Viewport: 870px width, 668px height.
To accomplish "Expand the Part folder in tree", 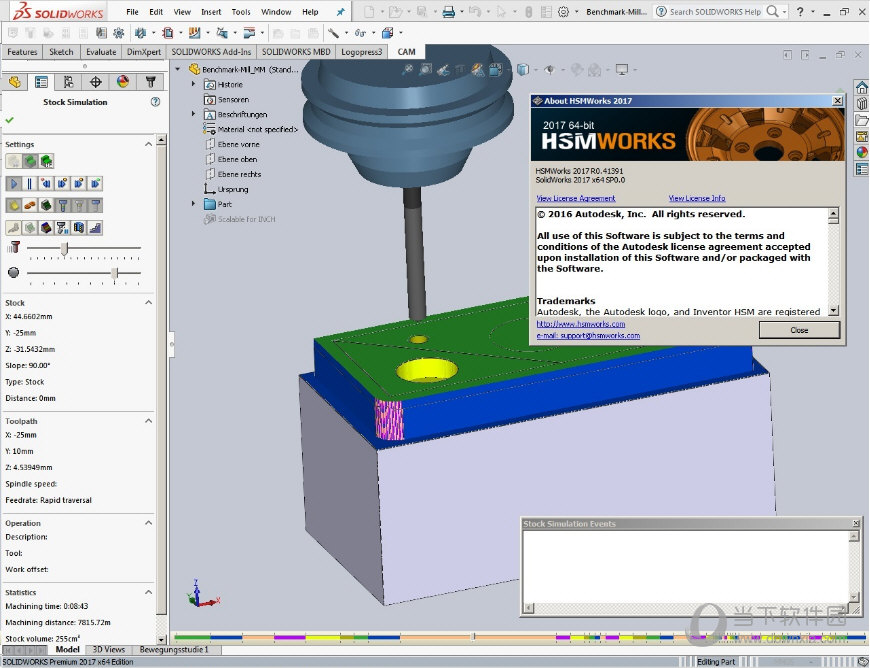I will pos(194,204).
